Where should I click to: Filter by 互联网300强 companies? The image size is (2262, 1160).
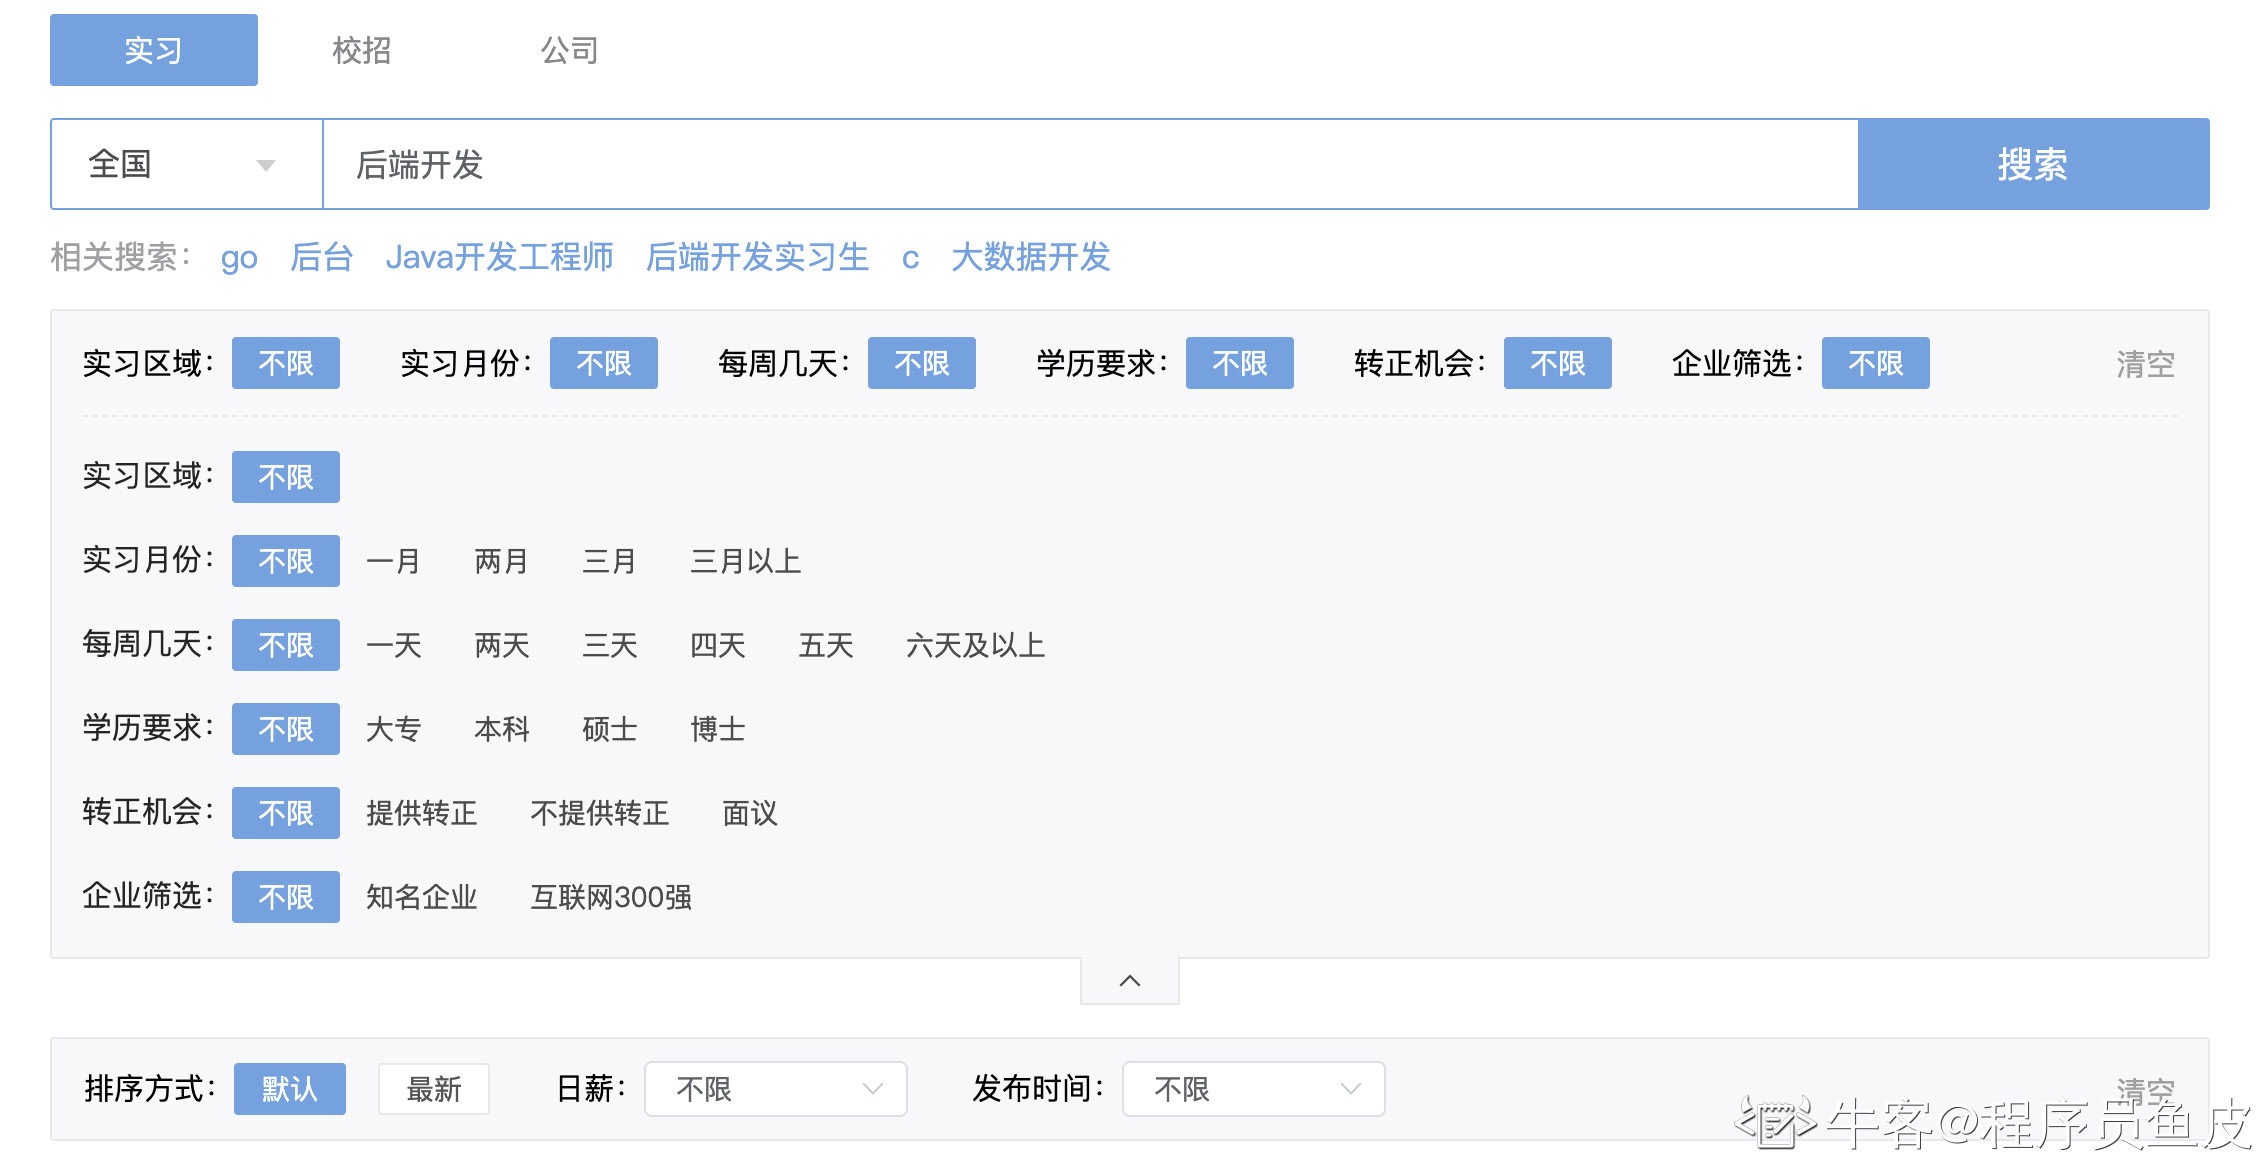coord(610,897)
